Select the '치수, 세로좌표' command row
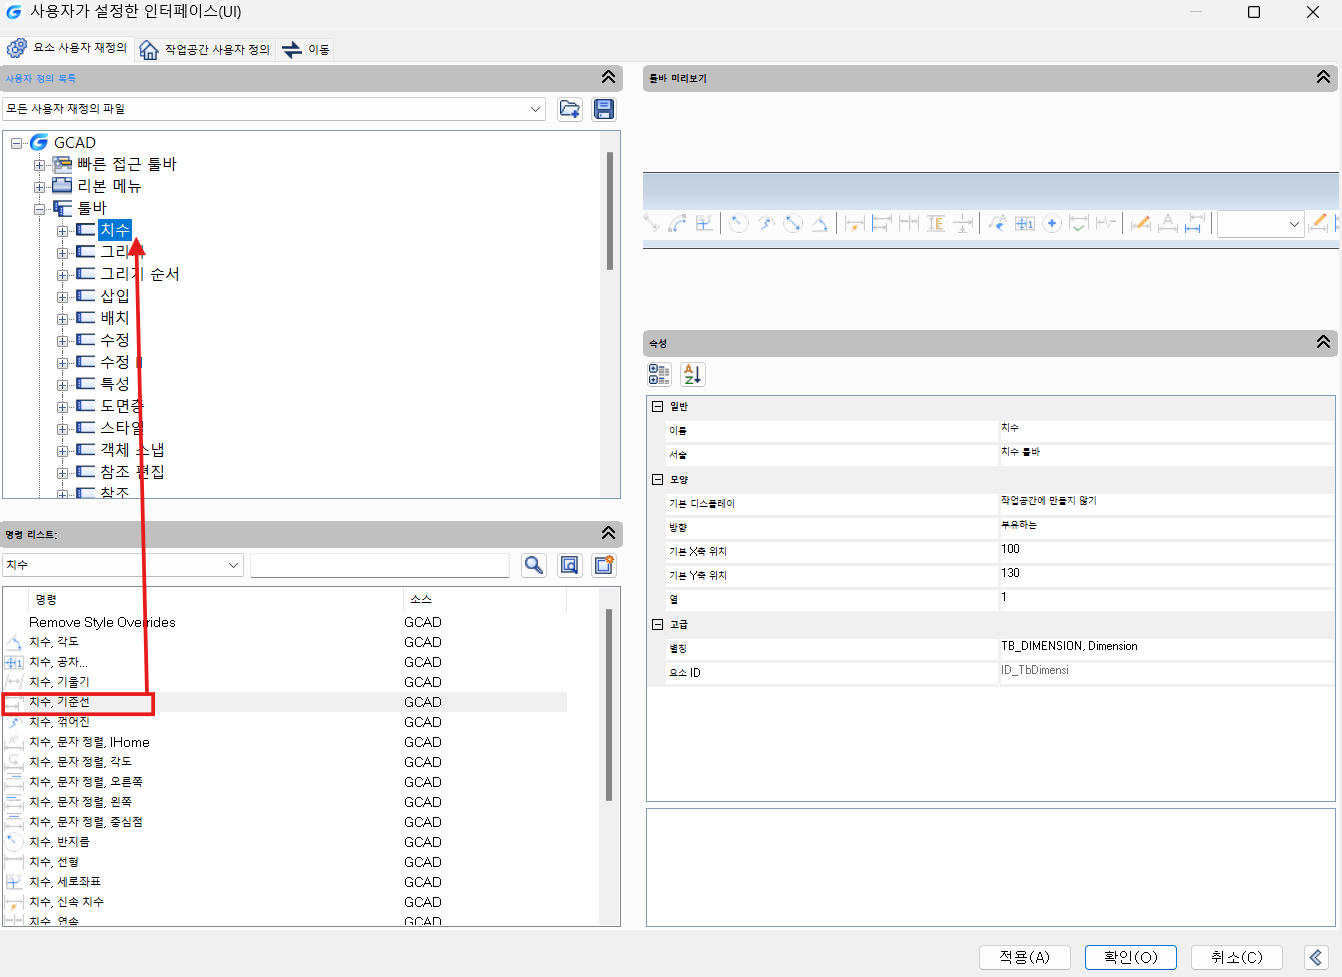Screen dimensions: 1342x977 [x=285, y=882]
